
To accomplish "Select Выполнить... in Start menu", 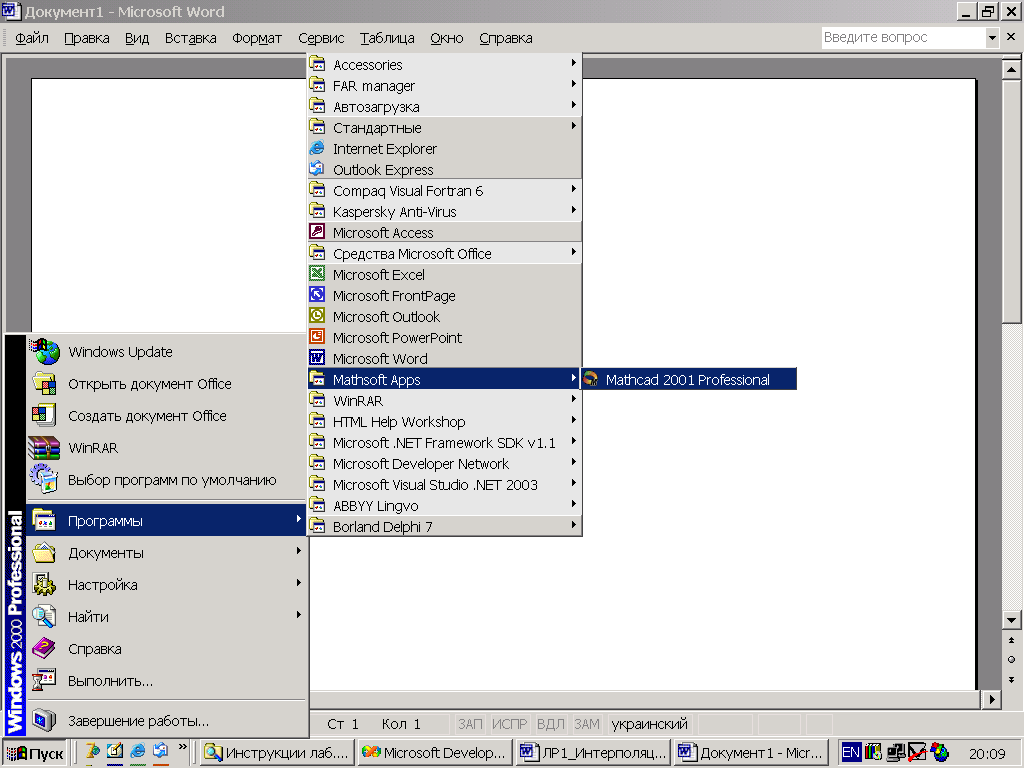I will coord(167,681).
